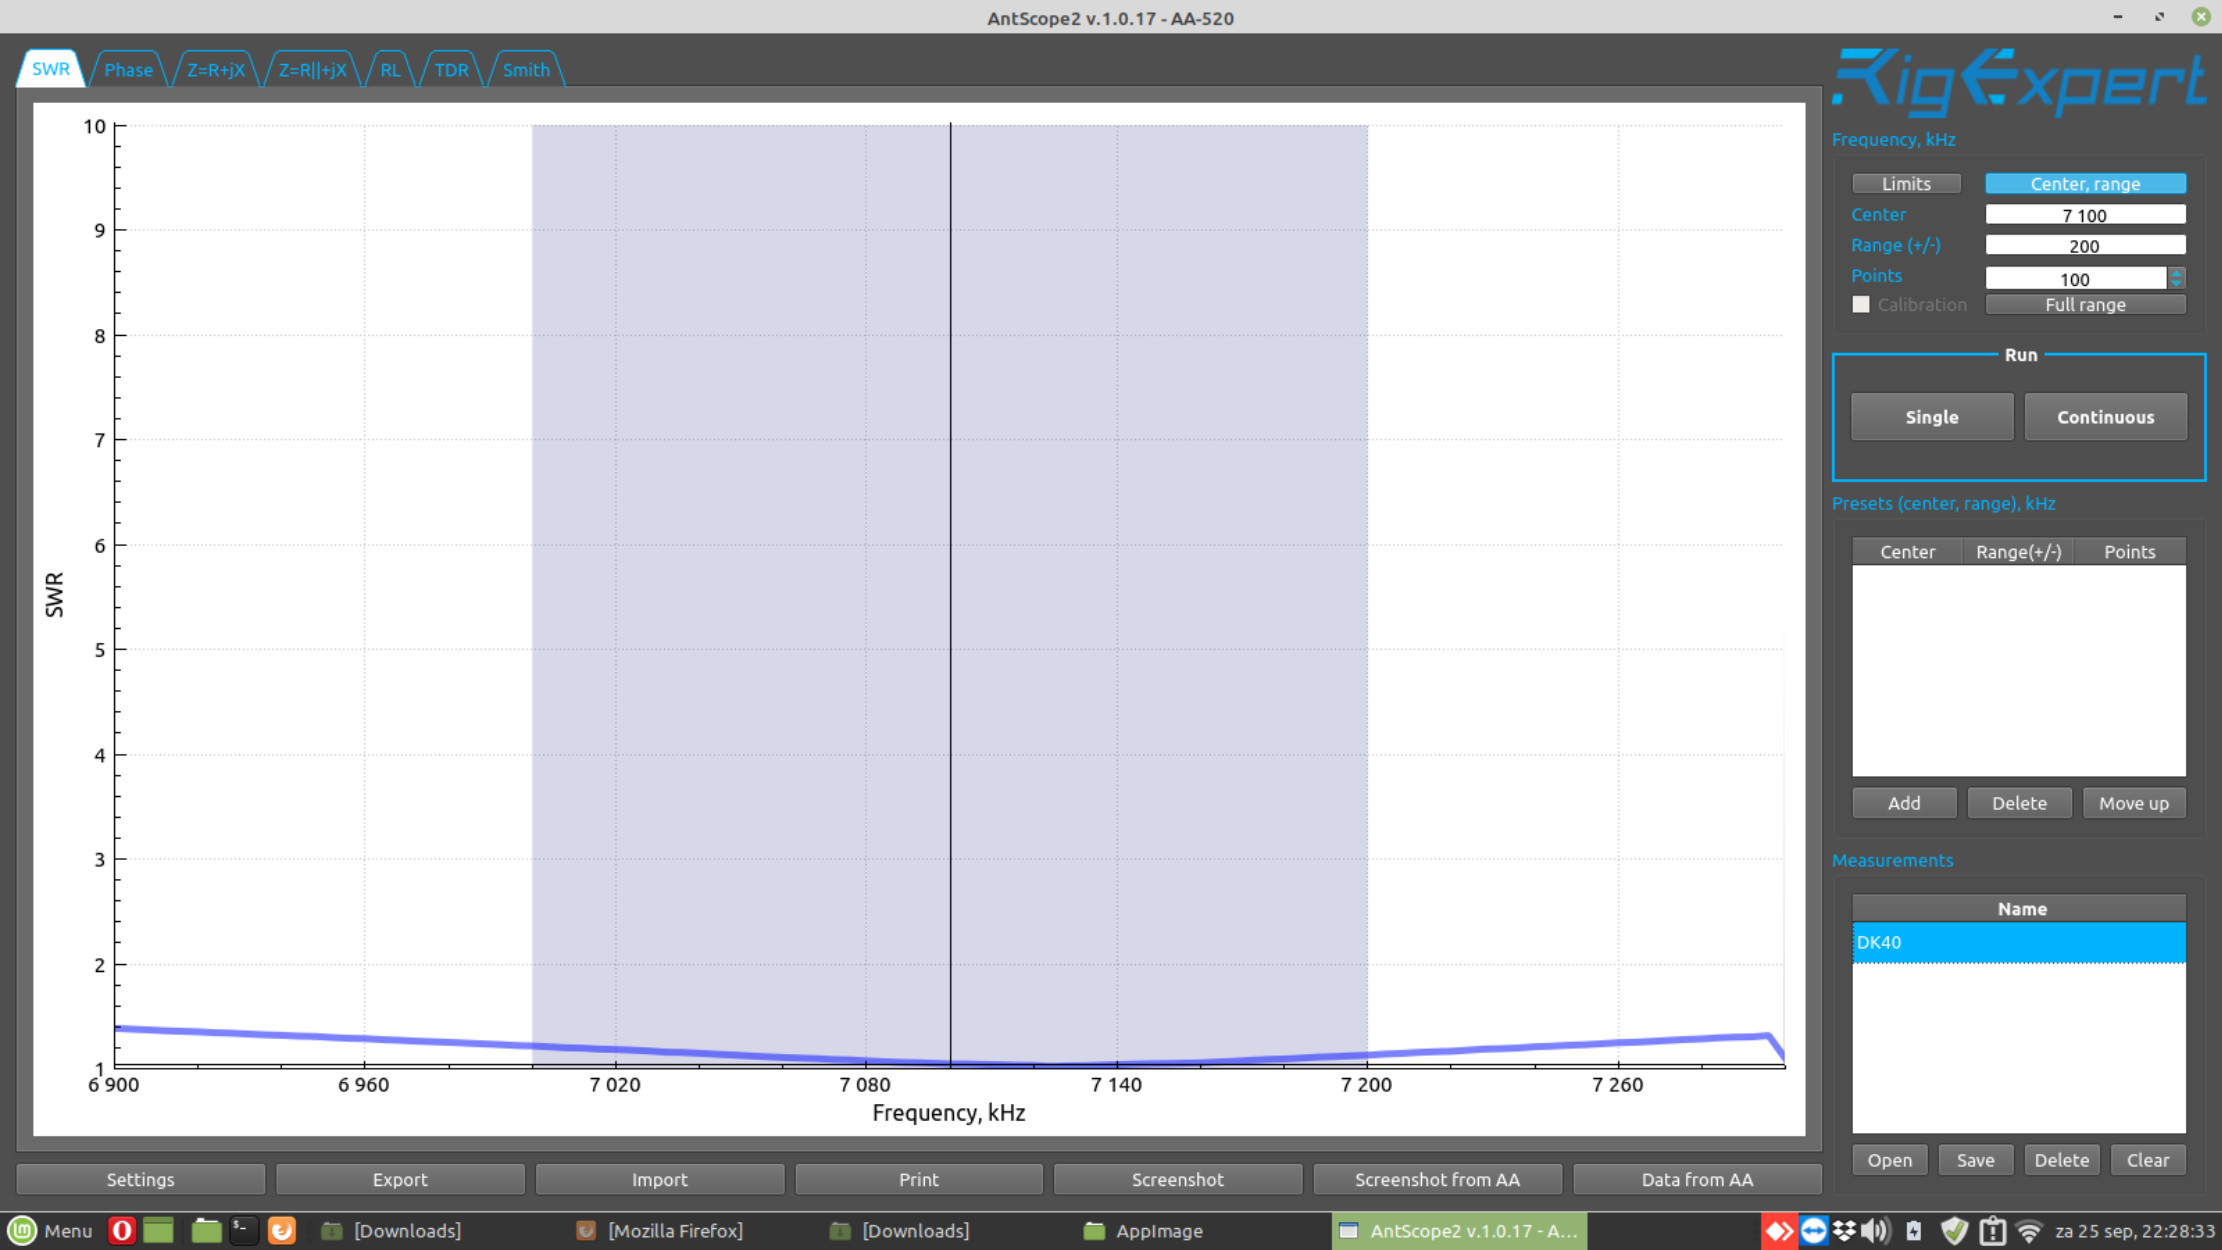Click the measurements Name column header

(2020, 909)
